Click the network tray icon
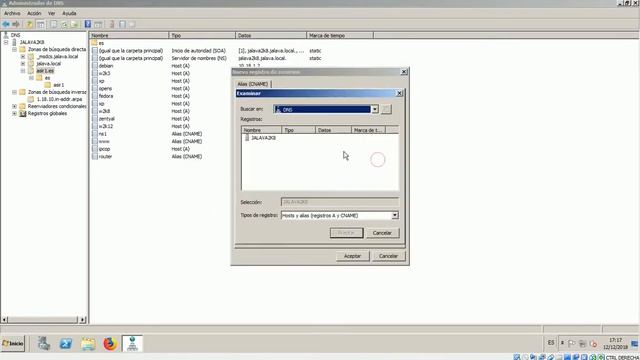Screen dimensions: 640x360 pos(582,344)
